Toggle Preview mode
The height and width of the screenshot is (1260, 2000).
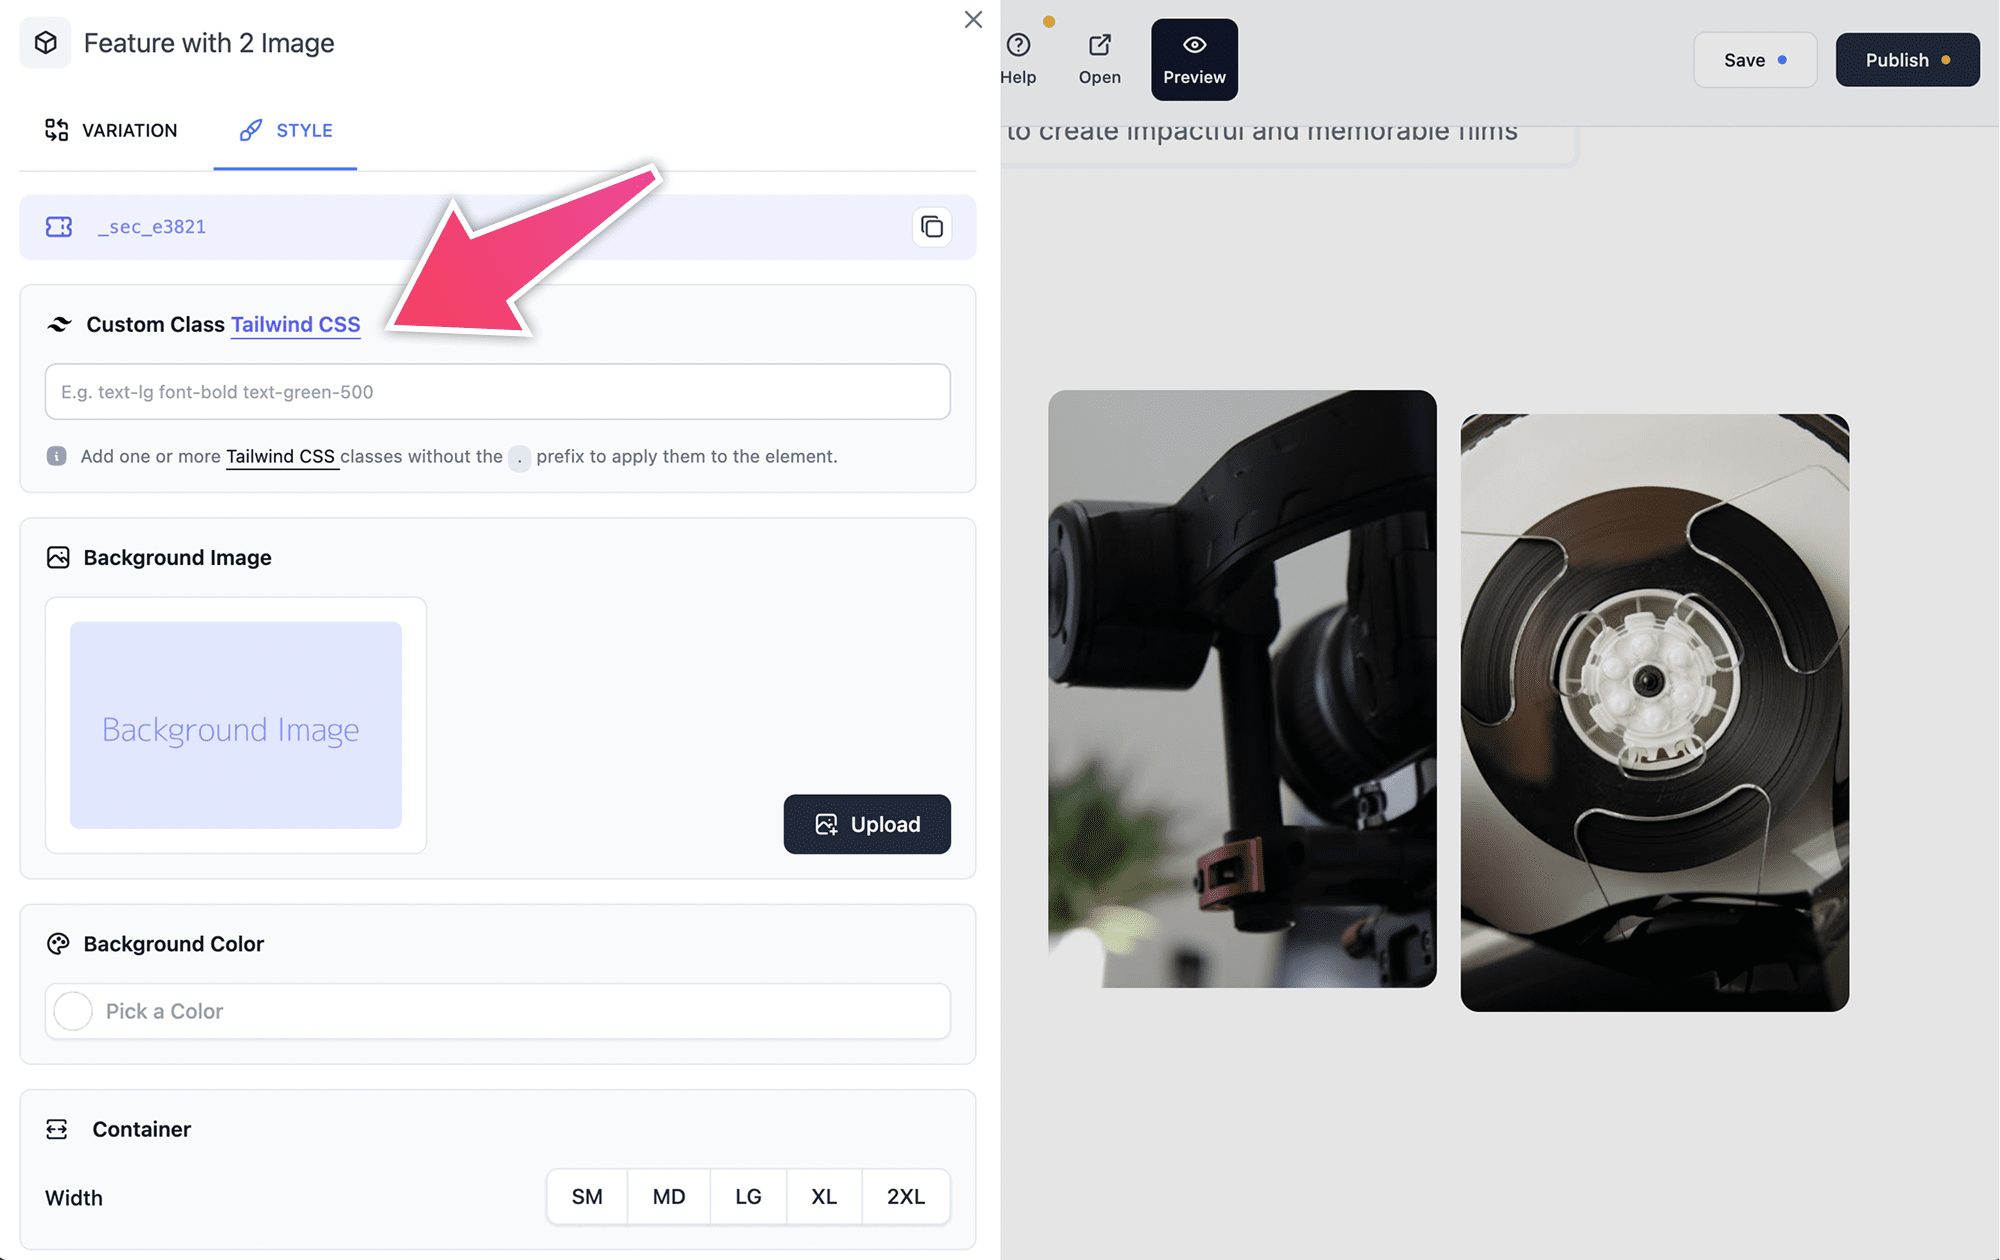(1194, 59)
